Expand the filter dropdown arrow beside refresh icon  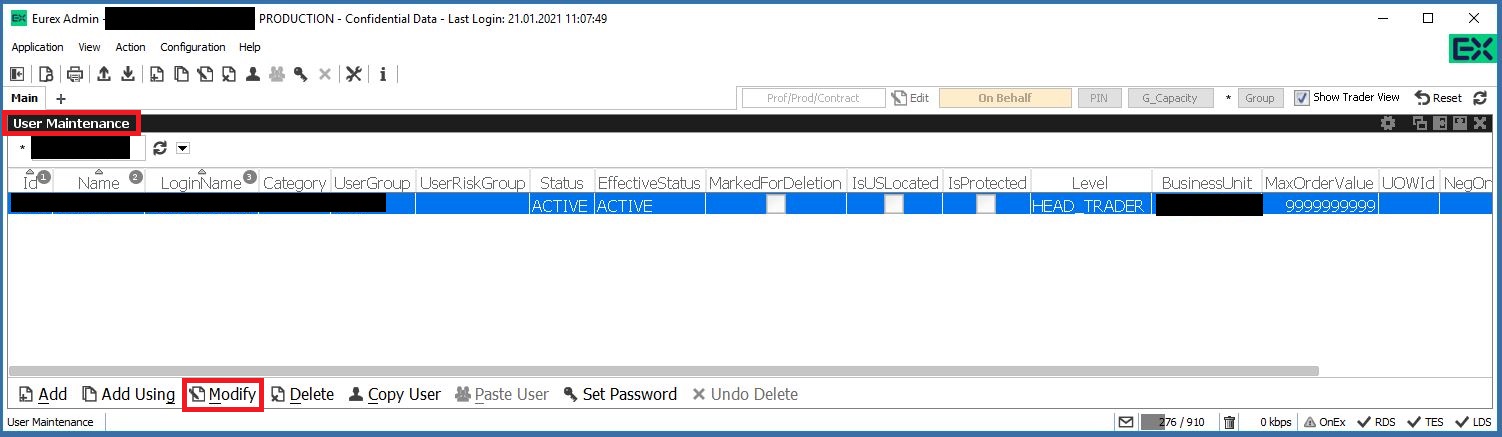pos(182,148)
